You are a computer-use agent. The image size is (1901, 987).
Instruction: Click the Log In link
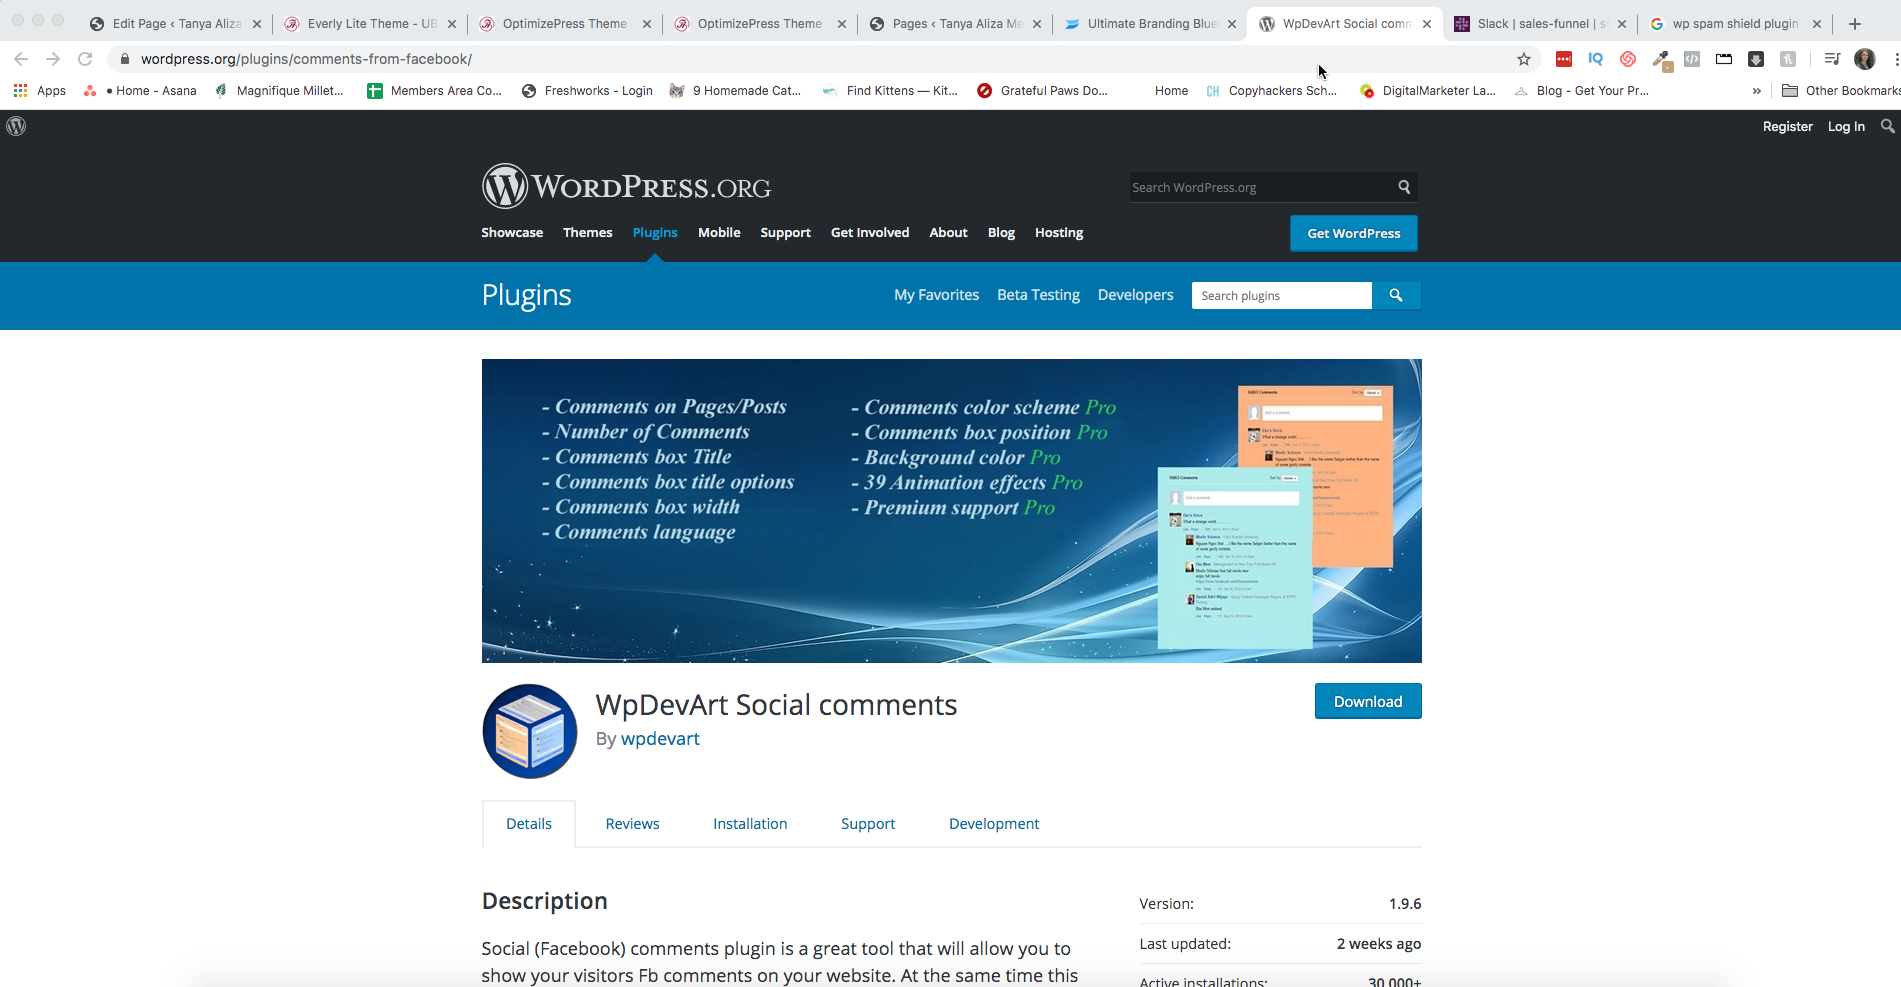tap(1846, 126)
